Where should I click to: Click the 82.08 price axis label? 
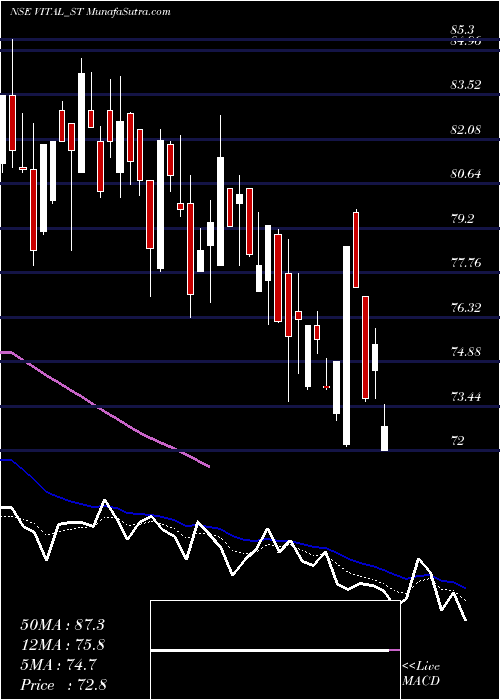pyautogui.click(x=466, y=129)
